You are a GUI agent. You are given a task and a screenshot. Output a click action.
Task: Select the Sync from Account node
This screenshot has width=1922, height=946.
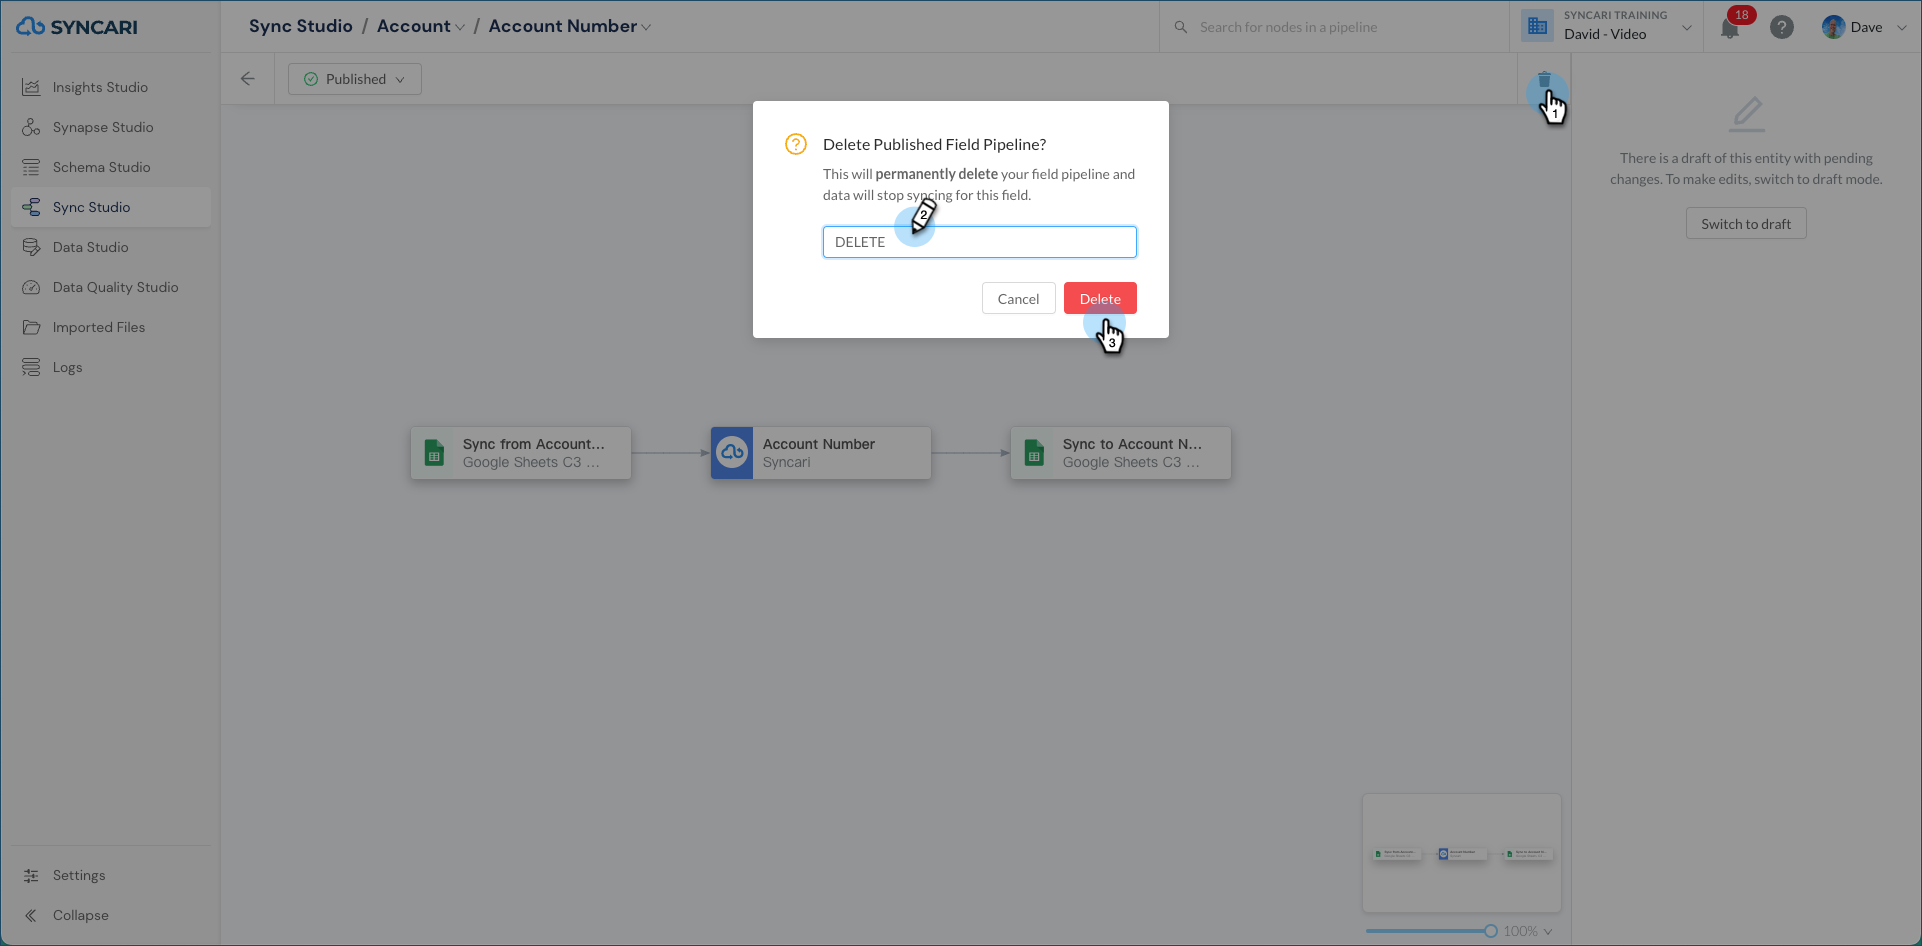coord(521,453)
